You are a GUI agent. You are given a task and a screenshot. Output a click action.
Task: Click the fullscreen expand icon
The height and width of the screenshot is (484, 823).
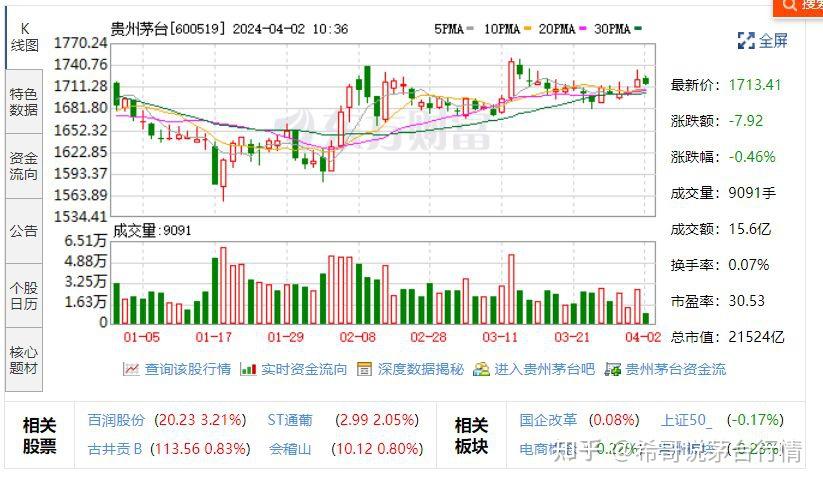click(x=746, y=40)
